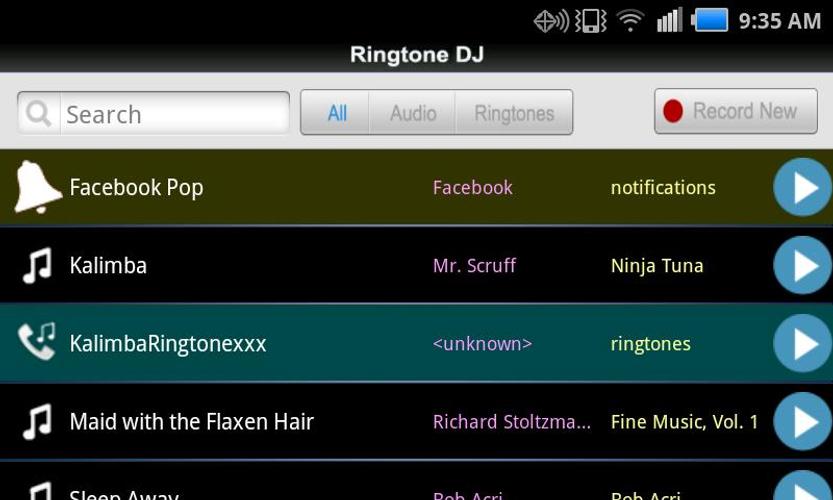The image size is (833, 500).
Task: Switch to the Ringtones filter tab
Action: 514,113
